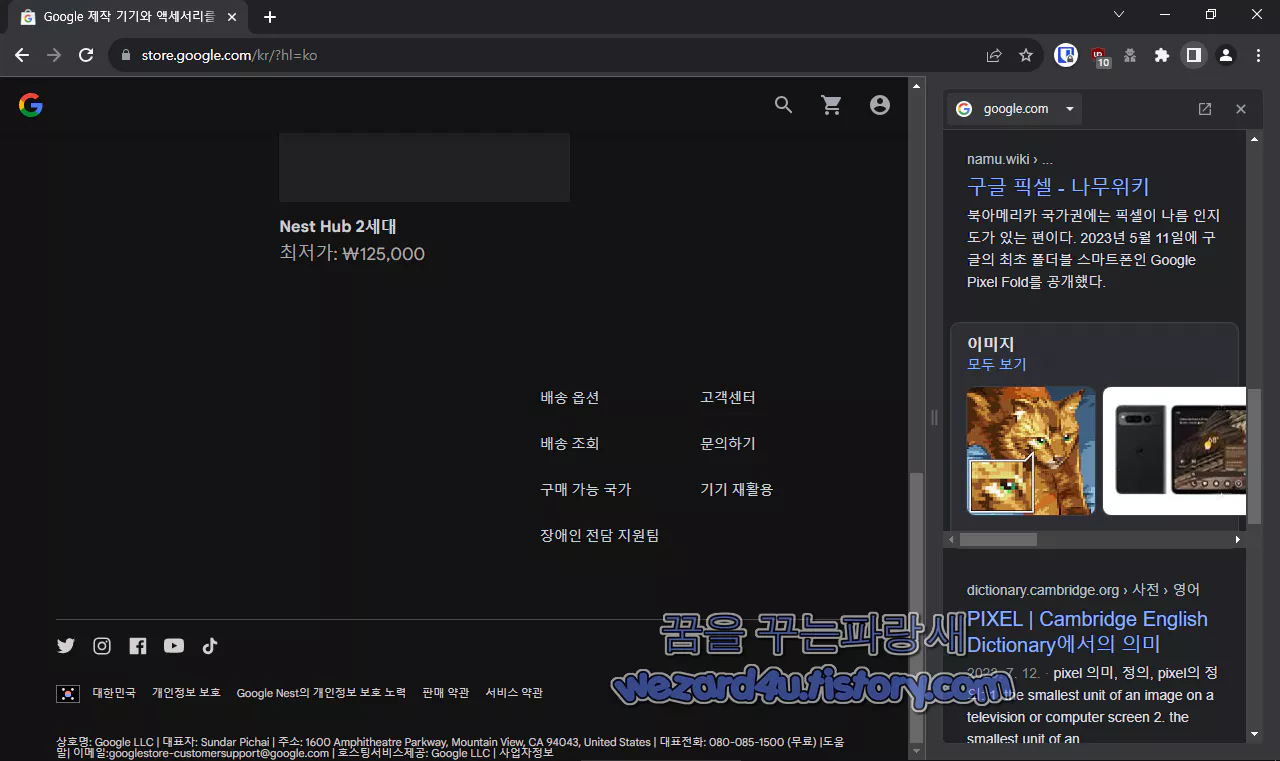Click the side panel scroll down arrow
The width and height of the screenshot is (1280, 761).
[1255, 734]
